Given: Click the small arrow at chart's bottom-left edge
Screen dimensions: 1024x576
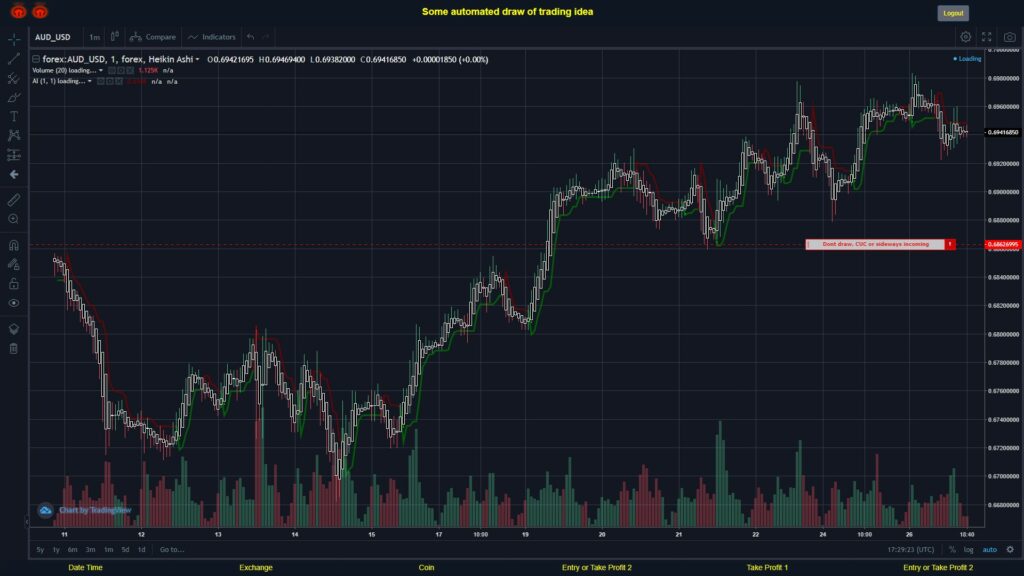Looking at the screenshot, I should (27, 521).
